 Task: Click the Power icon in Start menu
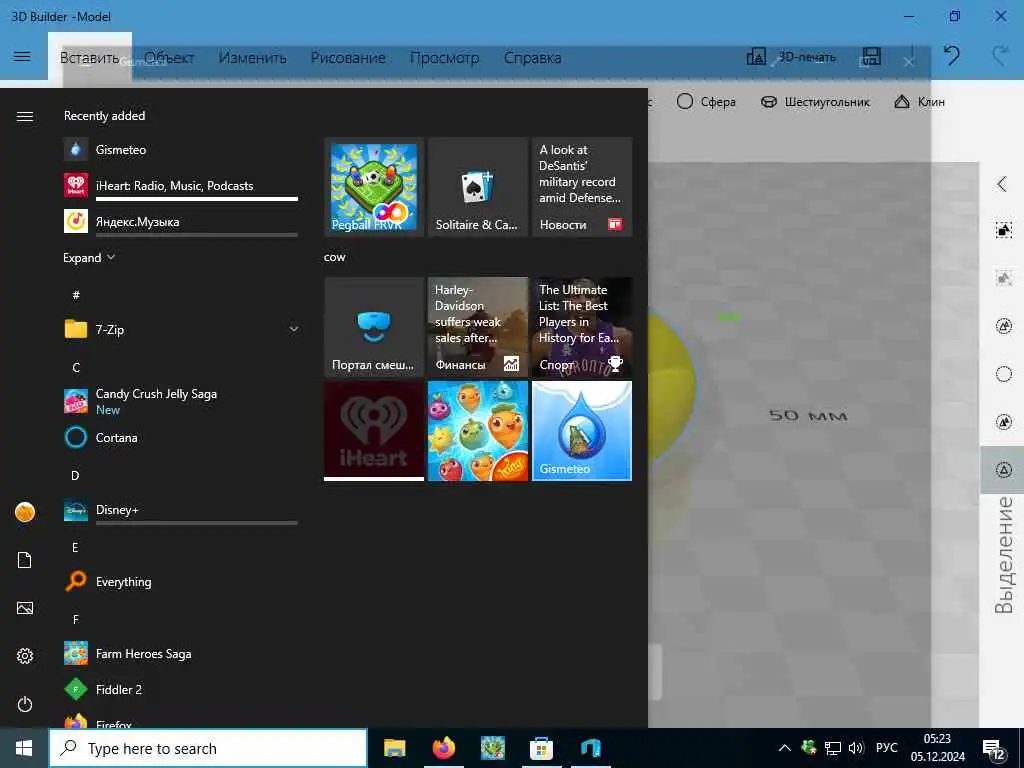pyautogui.click(x=25, y=704)
